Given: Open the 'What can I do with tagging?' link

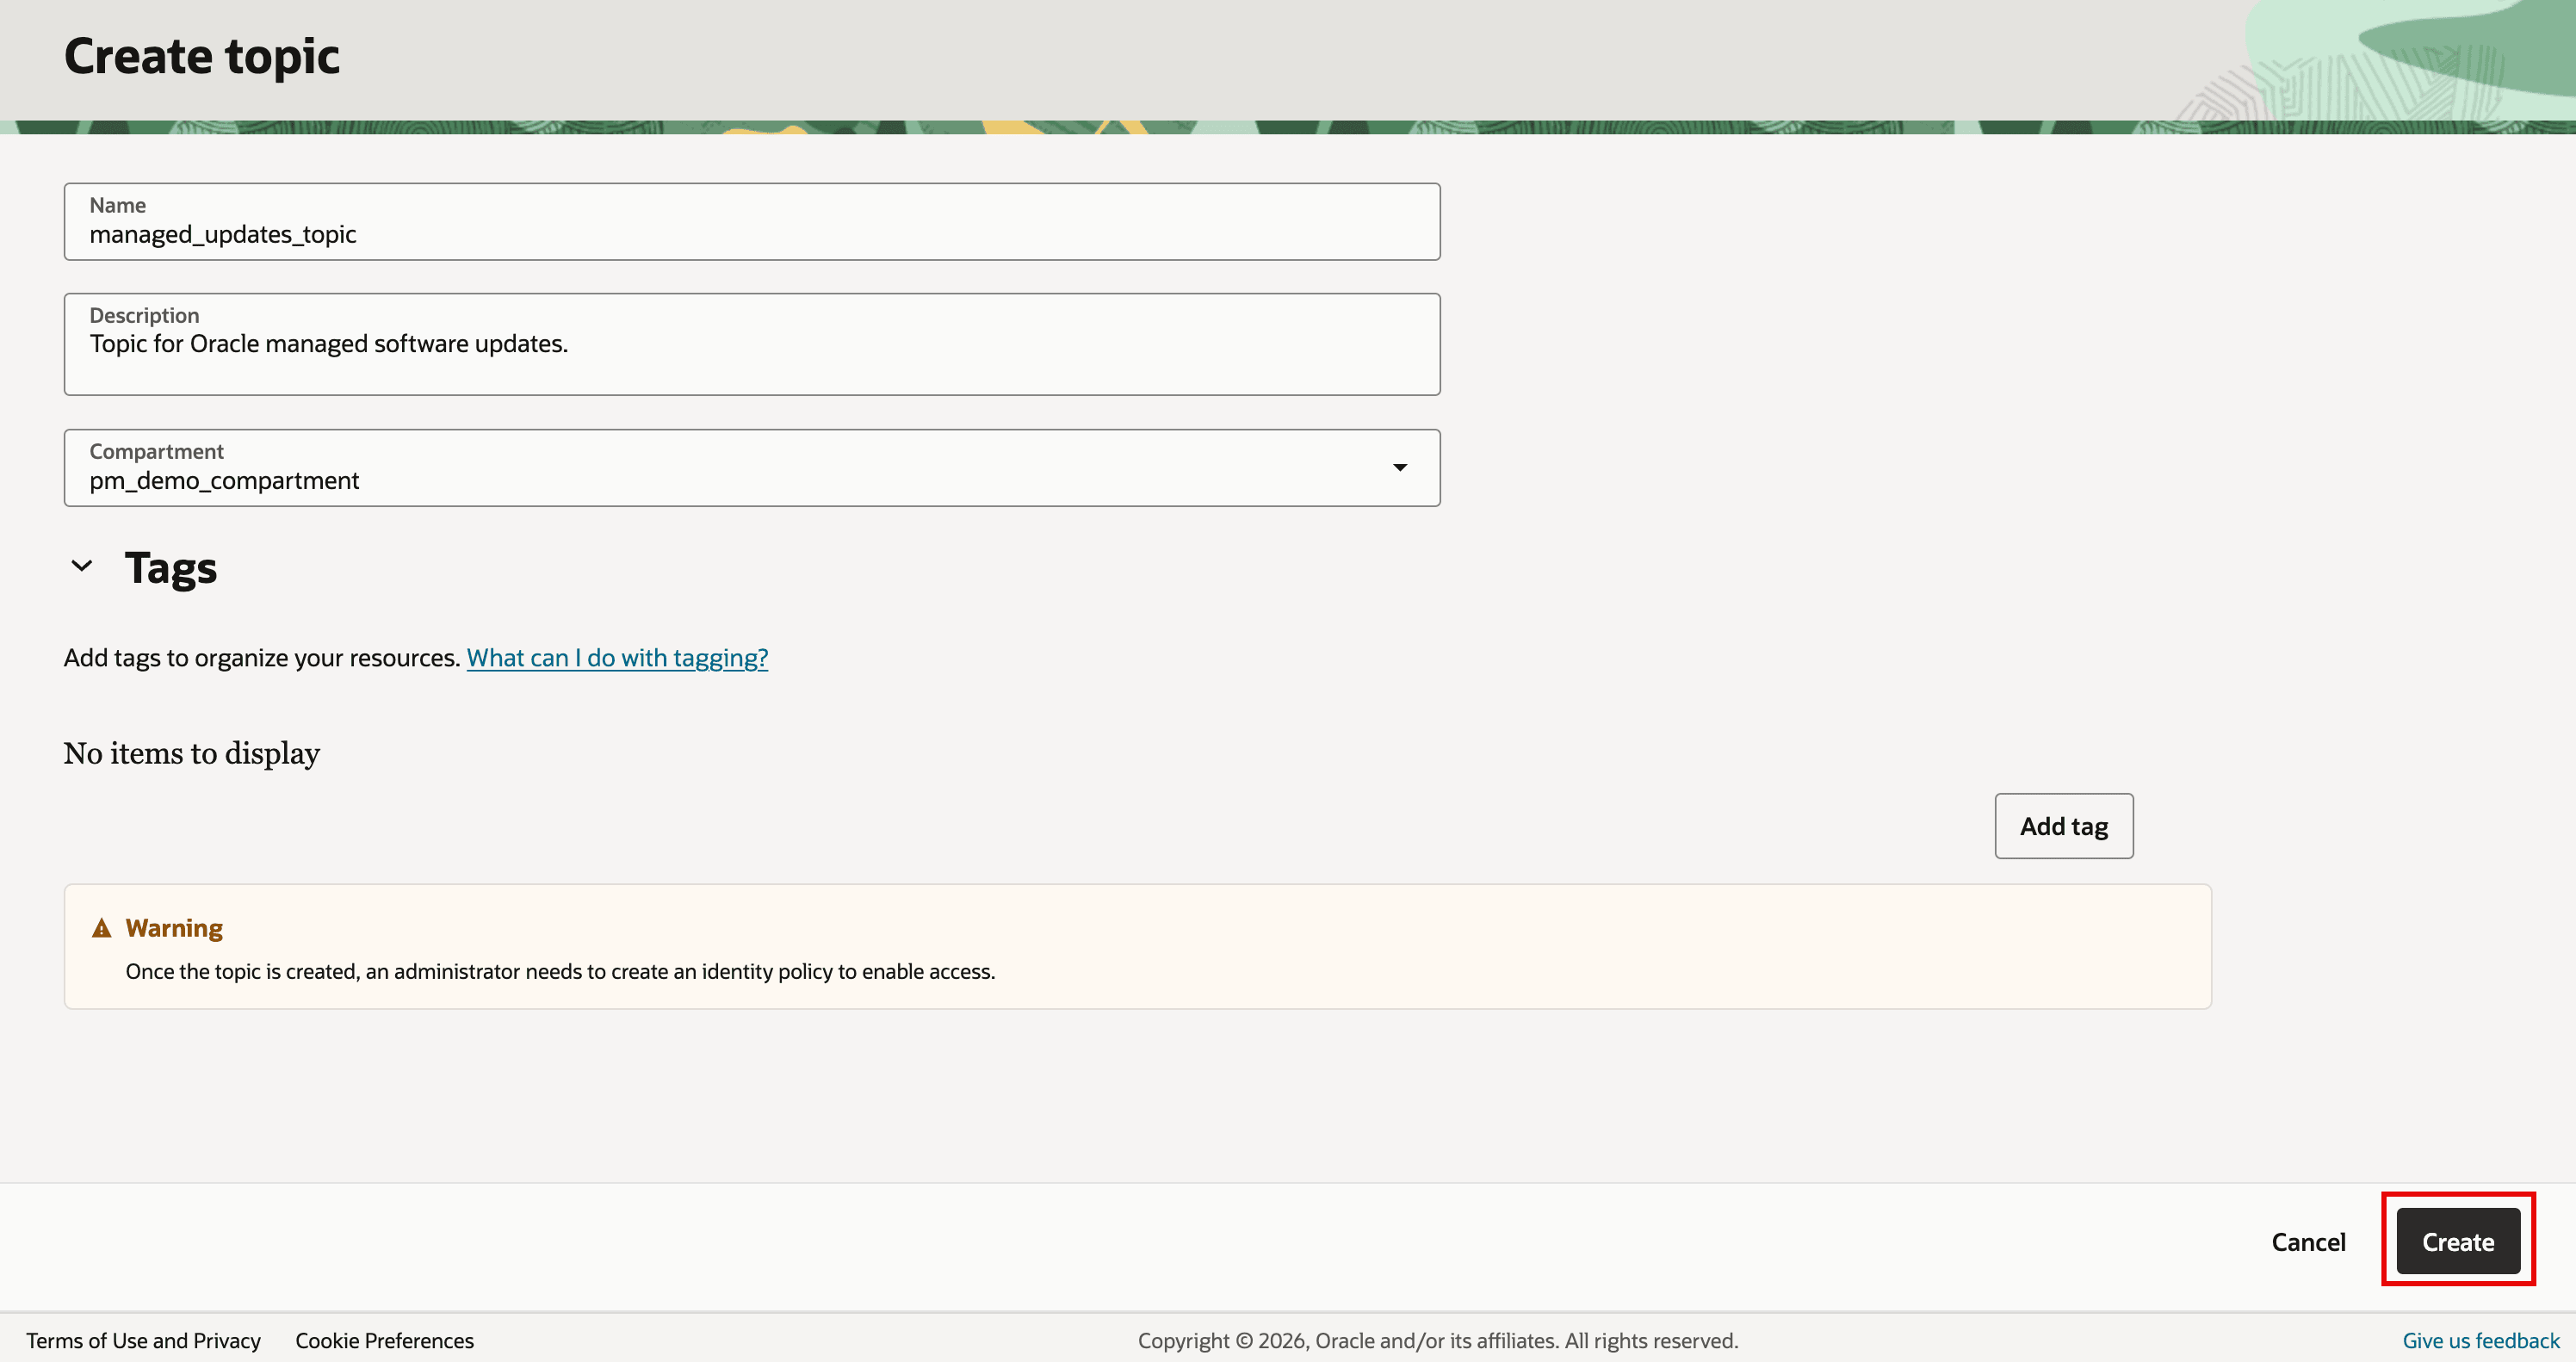Looking at the screenshot, I should point(617,658).
